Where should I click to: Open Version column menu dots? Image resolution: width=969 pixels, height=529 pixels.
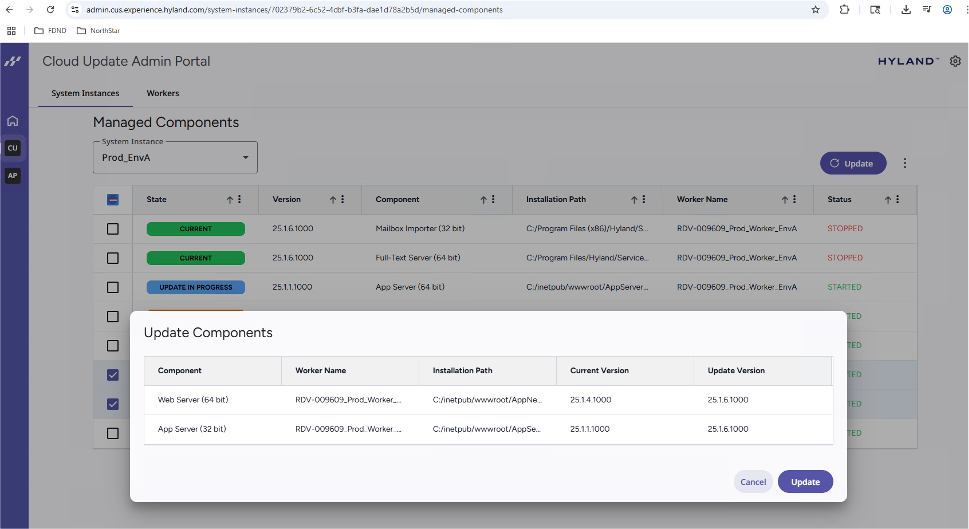tap(342, 200)
